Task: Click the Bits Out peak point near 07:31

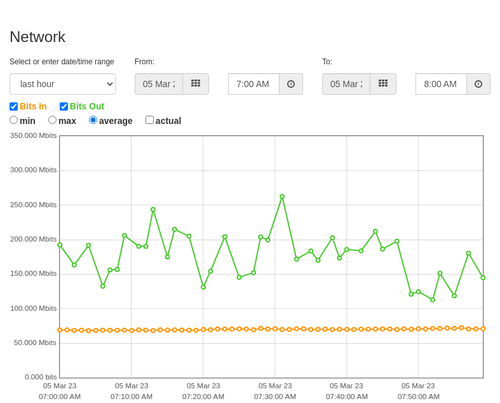Action: 282,197
